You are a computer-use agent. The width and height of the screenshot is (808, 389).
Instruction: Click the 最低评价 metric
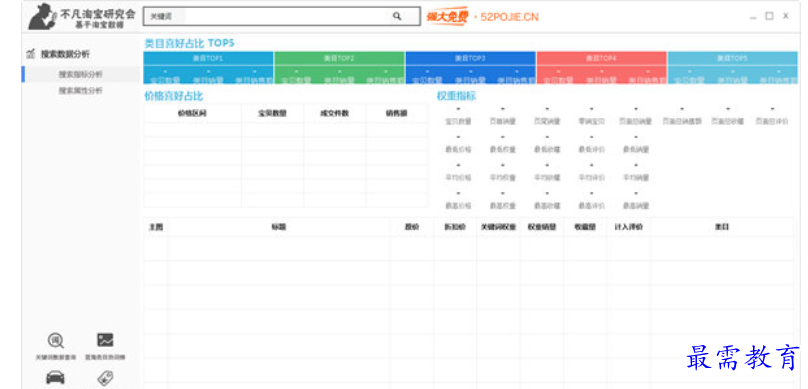tap(592, 149)
